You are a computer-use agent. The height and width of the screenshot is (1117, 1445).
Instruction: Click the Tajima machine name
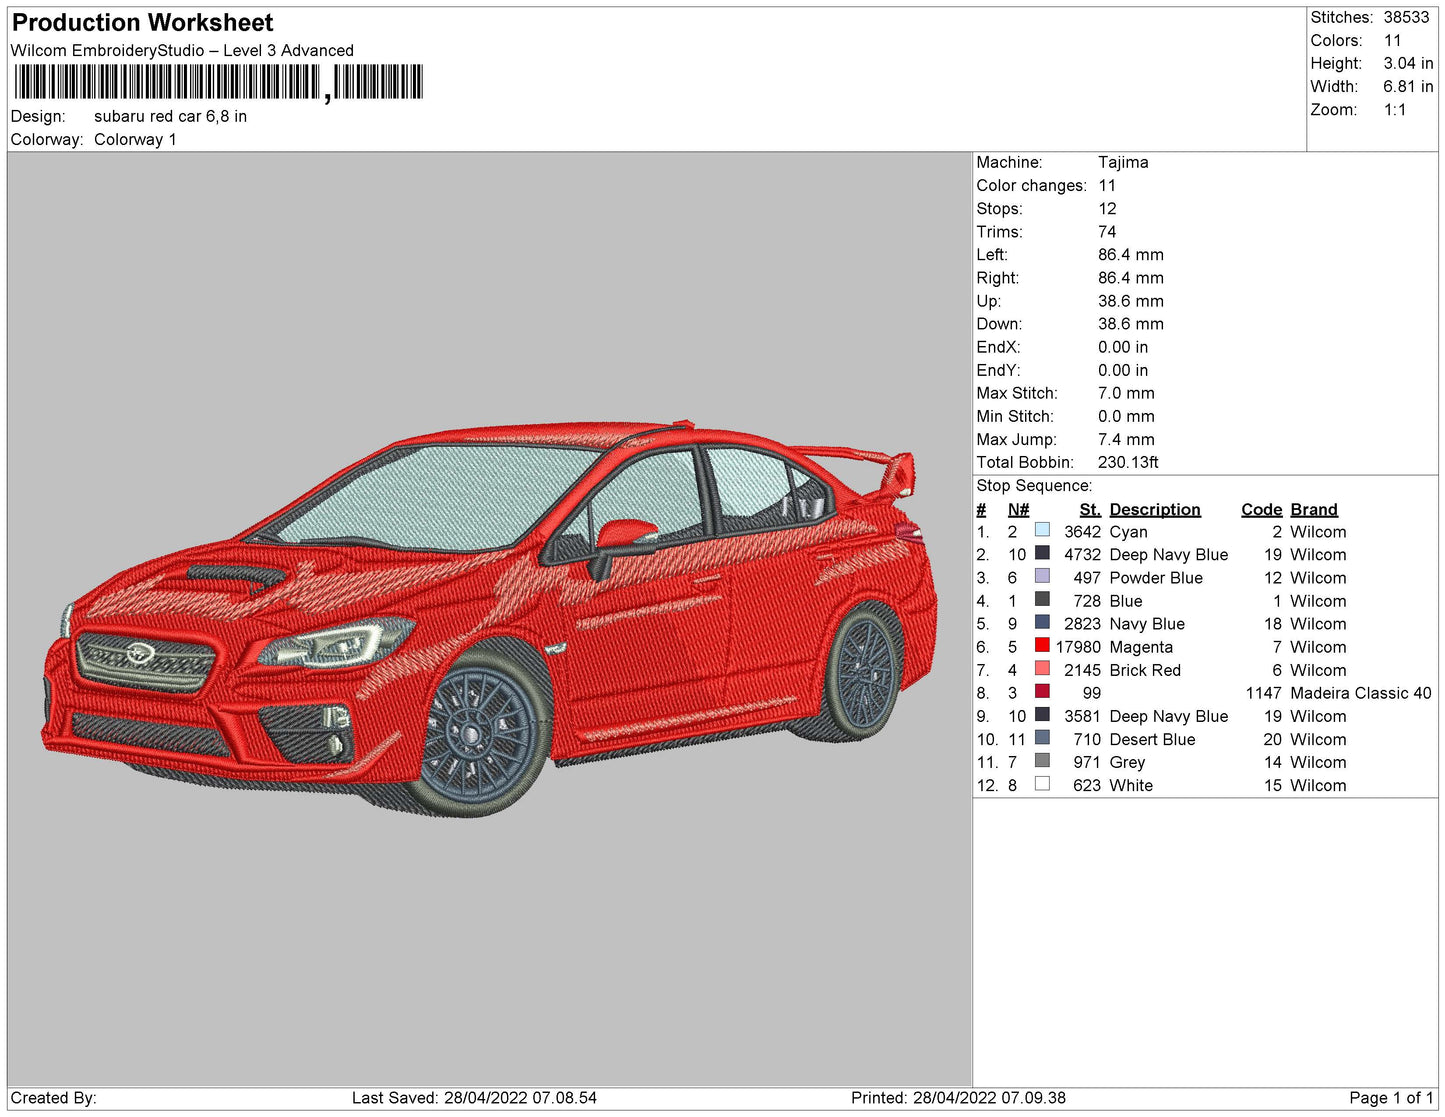(1123, 162)
